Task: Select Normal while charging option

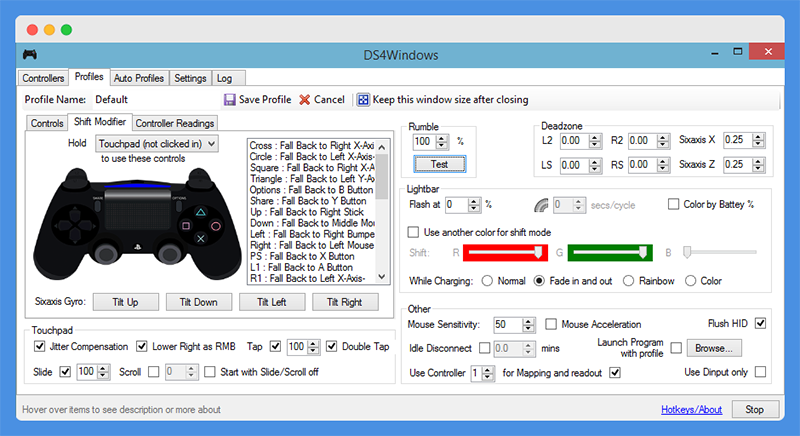Action: pos(487,281)
